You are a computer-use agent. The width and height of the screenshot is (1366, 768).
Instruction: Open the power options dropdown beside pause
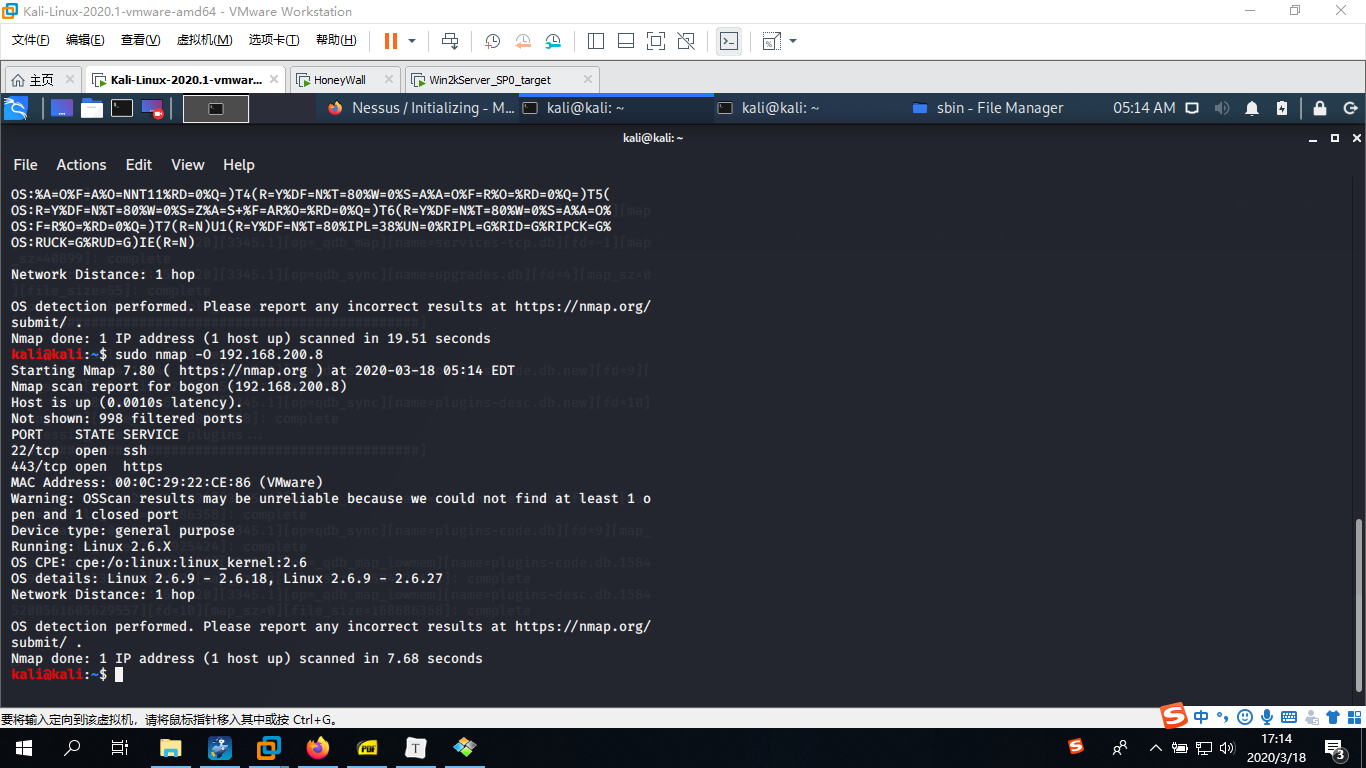pyautogui.click(x=411, y=41)
